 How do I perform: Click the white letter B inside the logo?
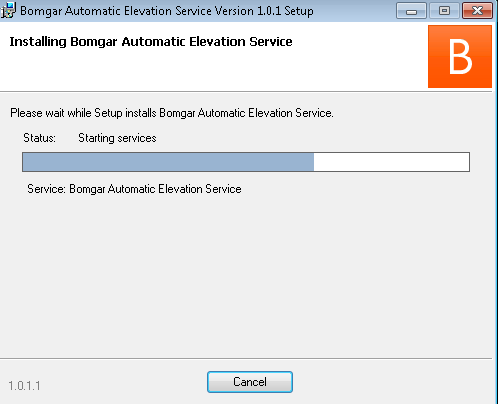(460, 57)
